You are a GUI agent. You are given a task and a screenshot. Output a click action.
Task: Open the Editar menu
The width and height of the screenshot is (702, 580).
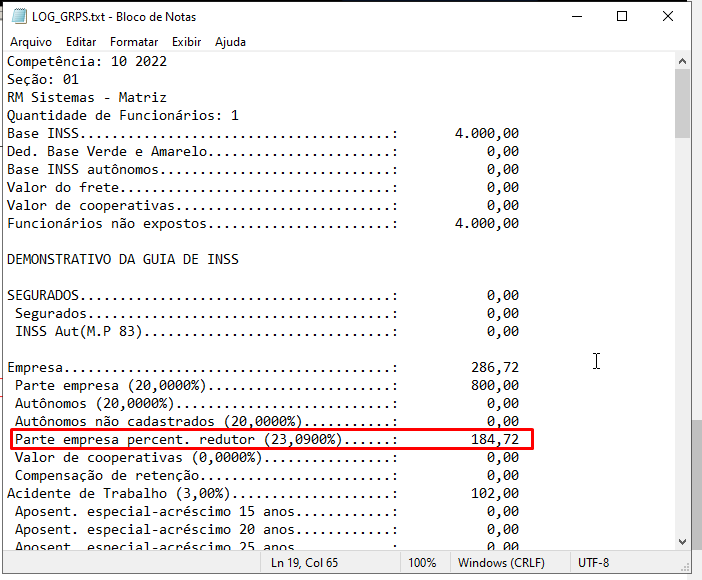tap(81, 42)
